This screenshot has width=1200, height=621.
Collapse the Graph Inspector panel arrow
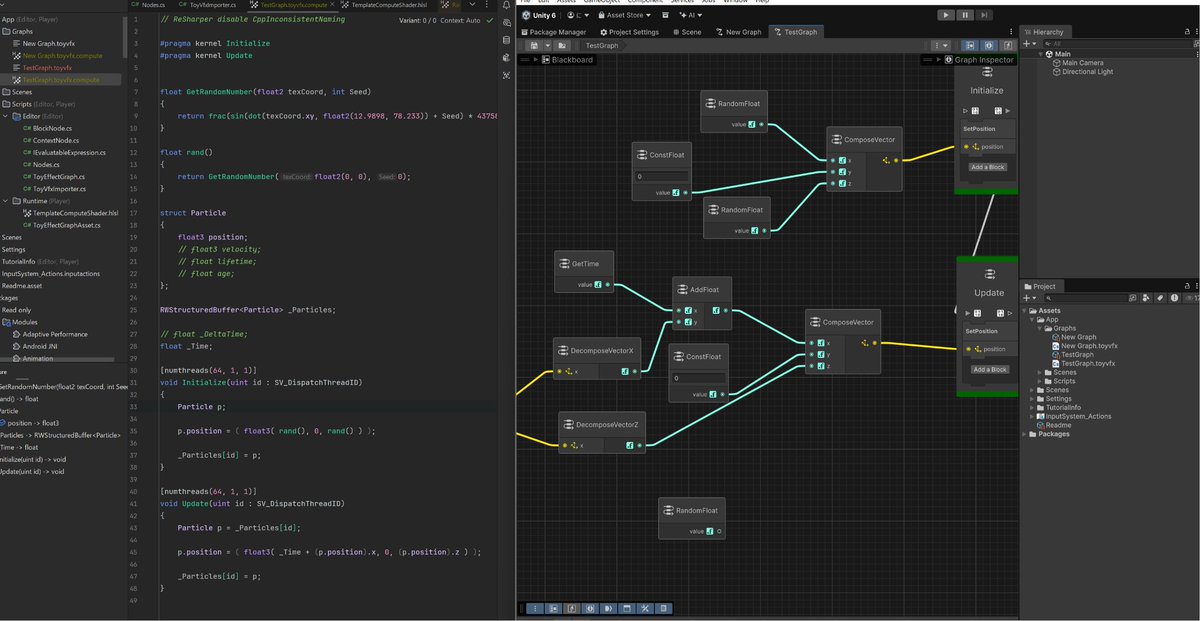938,60
